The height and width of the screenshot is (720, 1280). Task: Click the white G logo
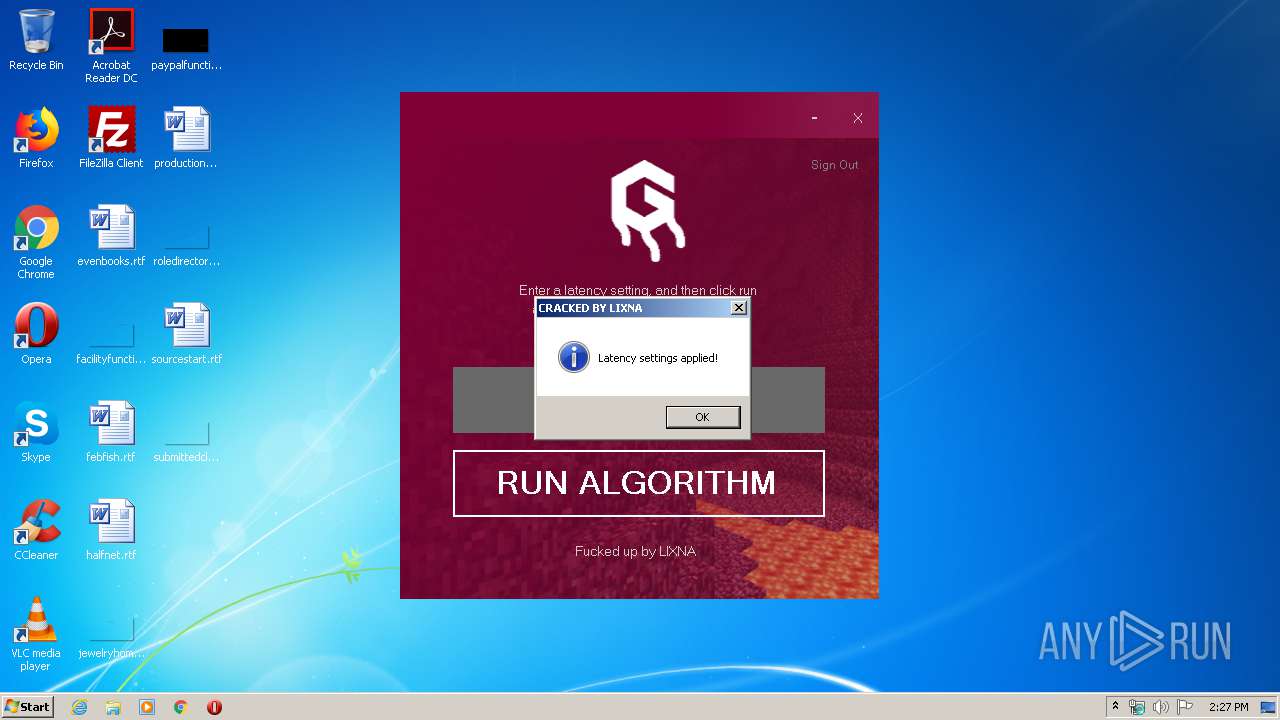click(x=648, y=210)
